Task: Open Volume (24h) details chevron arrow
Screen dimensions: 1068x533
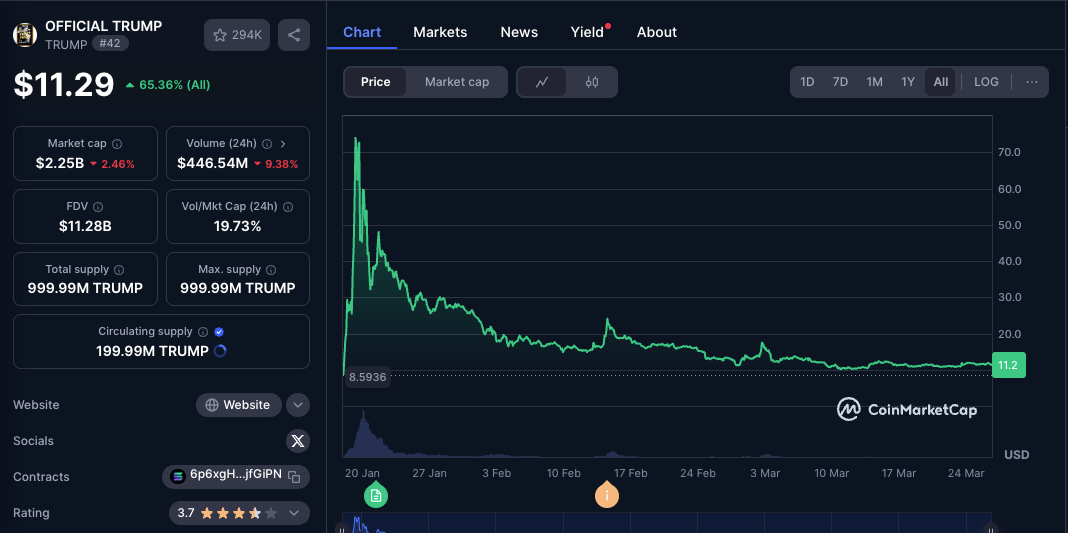Action: (x=283, y=144)
